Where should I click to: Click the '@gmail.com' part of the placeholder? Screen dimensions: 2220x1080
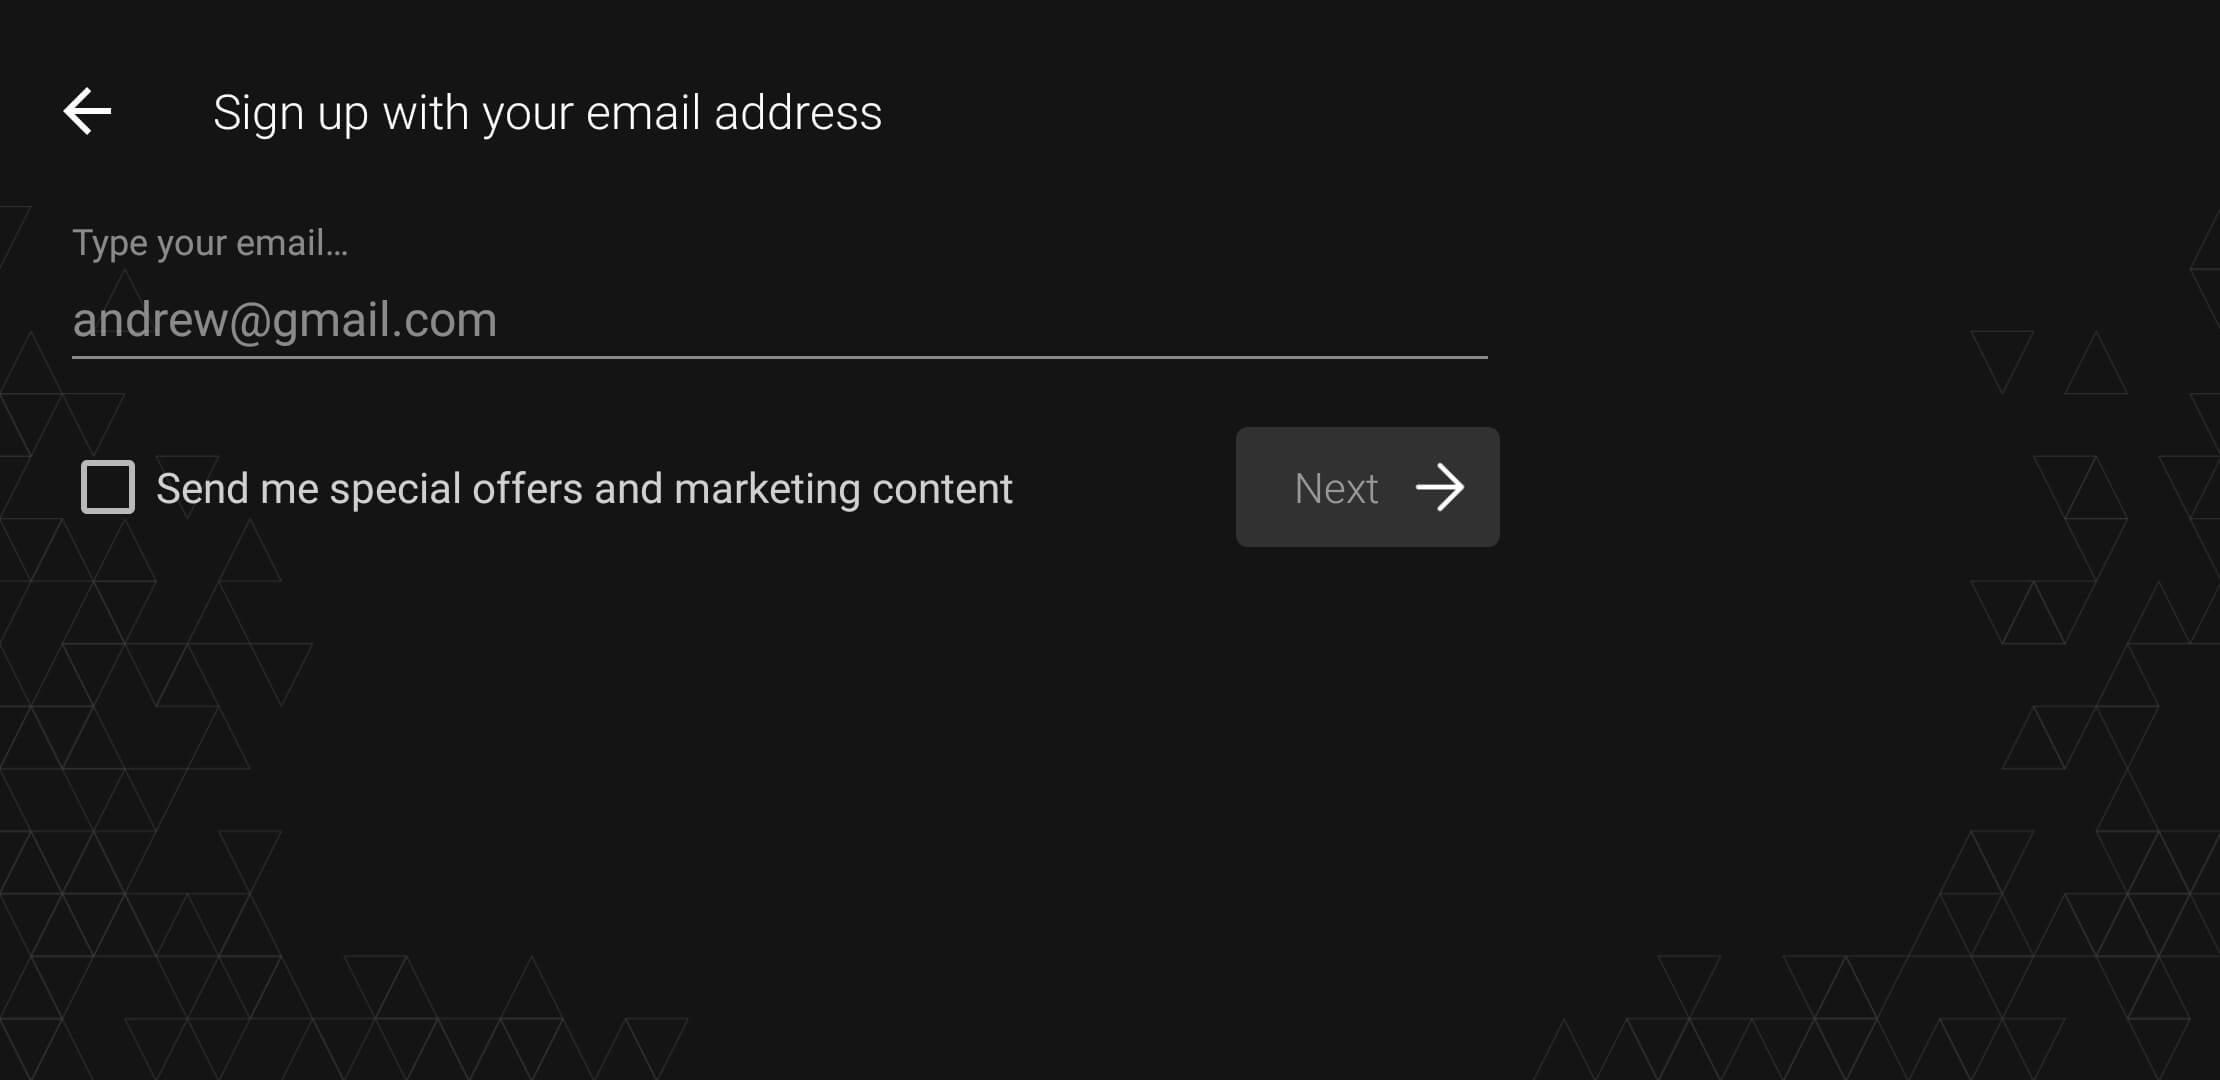tap(363, 321)
